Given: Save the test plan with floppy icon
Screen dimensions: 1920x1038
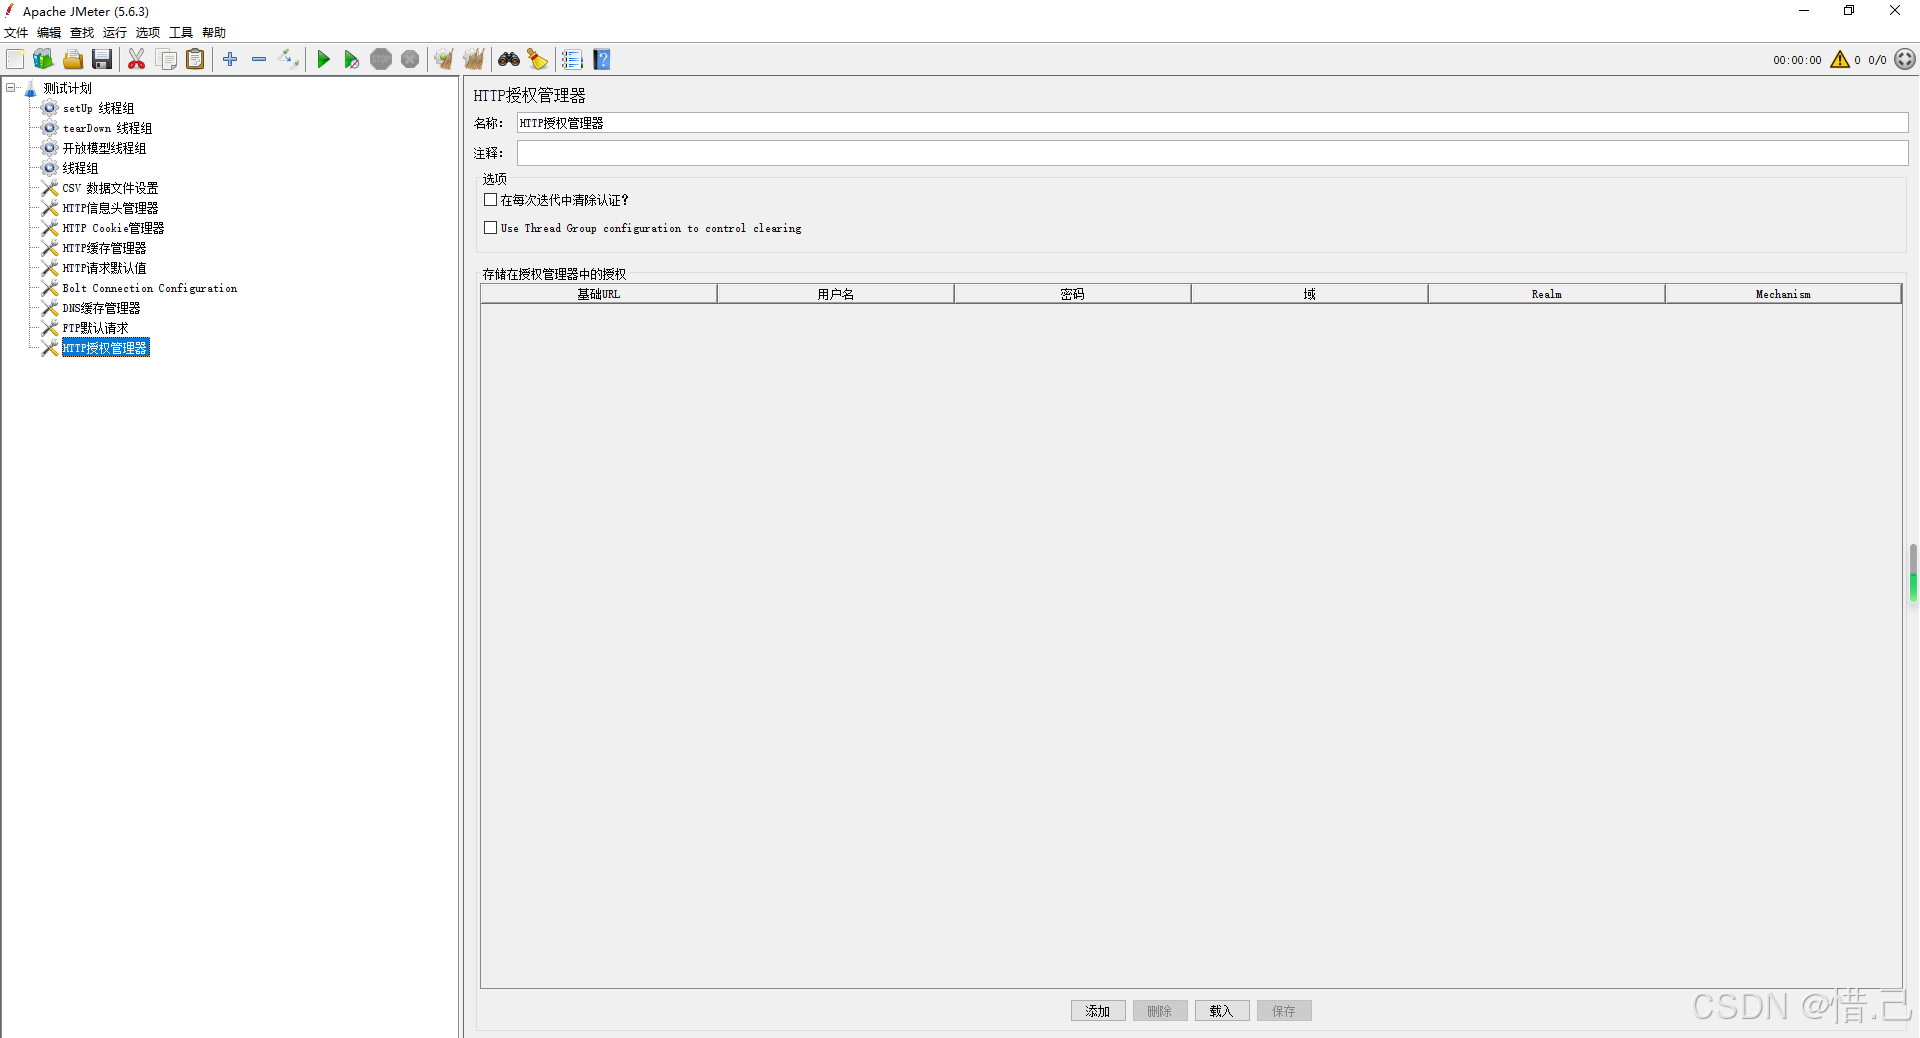Looking at the screenshot, I should [102, 60].
